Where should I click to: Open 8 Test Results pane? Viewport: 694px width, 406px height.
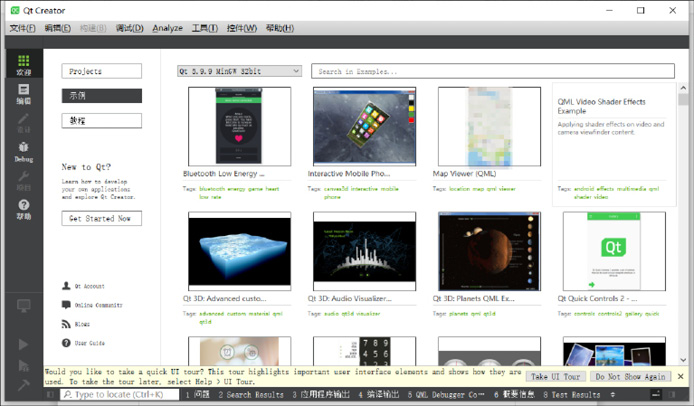click(572, 394)
